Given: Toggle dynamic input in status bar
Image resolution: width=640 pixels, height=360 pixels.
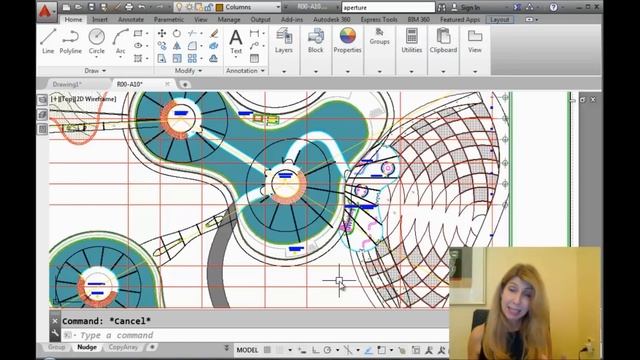Looking at the screenshot, I should [302, 350].
